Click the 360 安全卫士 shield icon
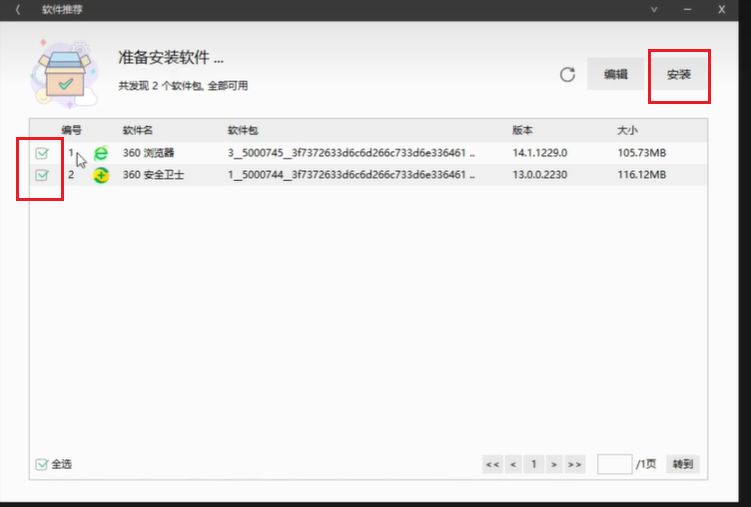The width and height of the screenshot is (751, 507). click(x=101, y=175)
